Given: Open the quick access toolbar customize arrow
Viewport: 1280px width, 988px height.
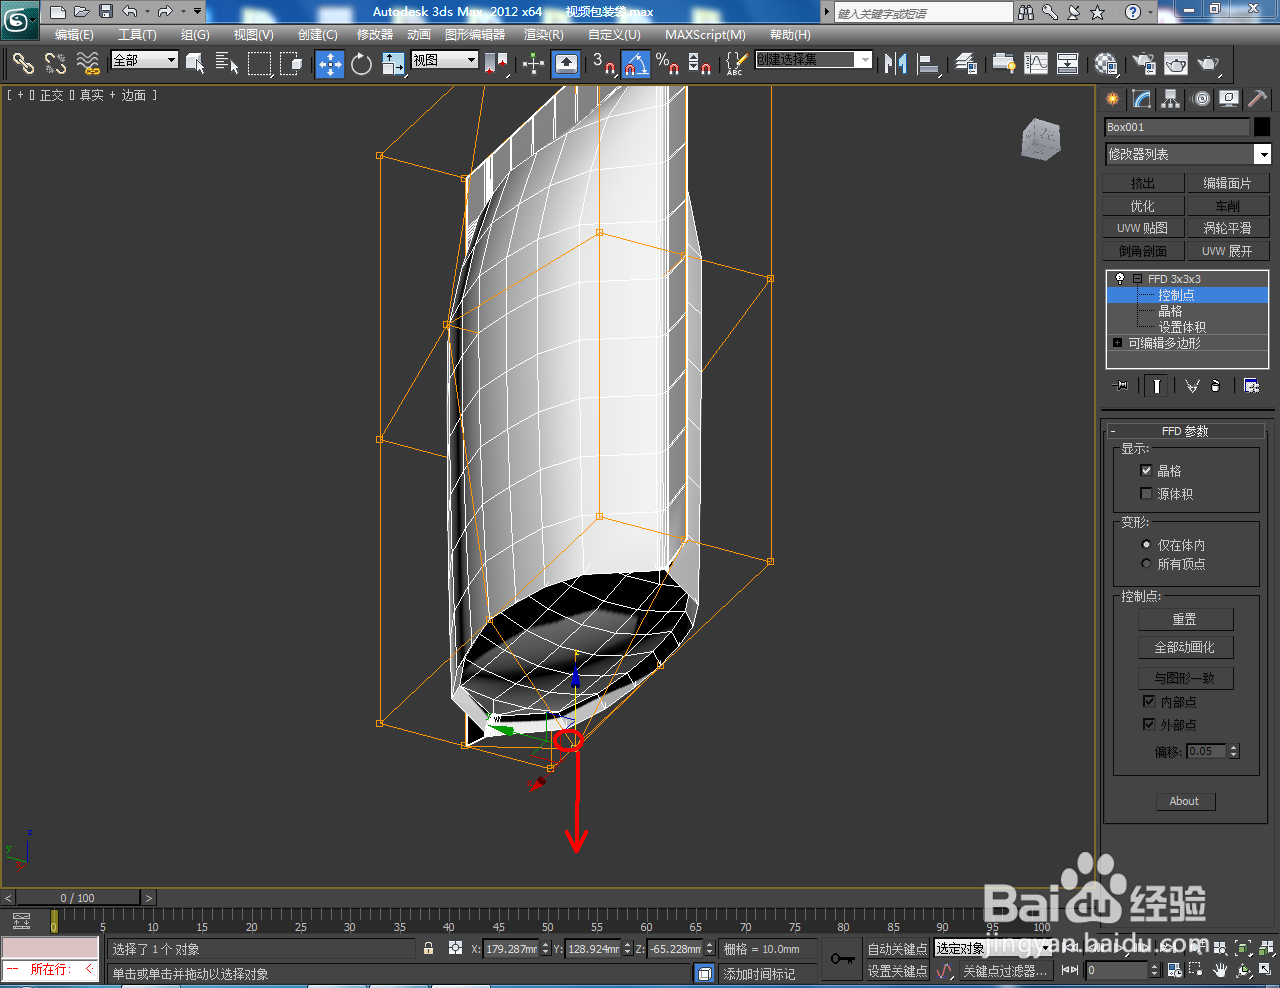Looking at the screenshot, I should 197,12.
